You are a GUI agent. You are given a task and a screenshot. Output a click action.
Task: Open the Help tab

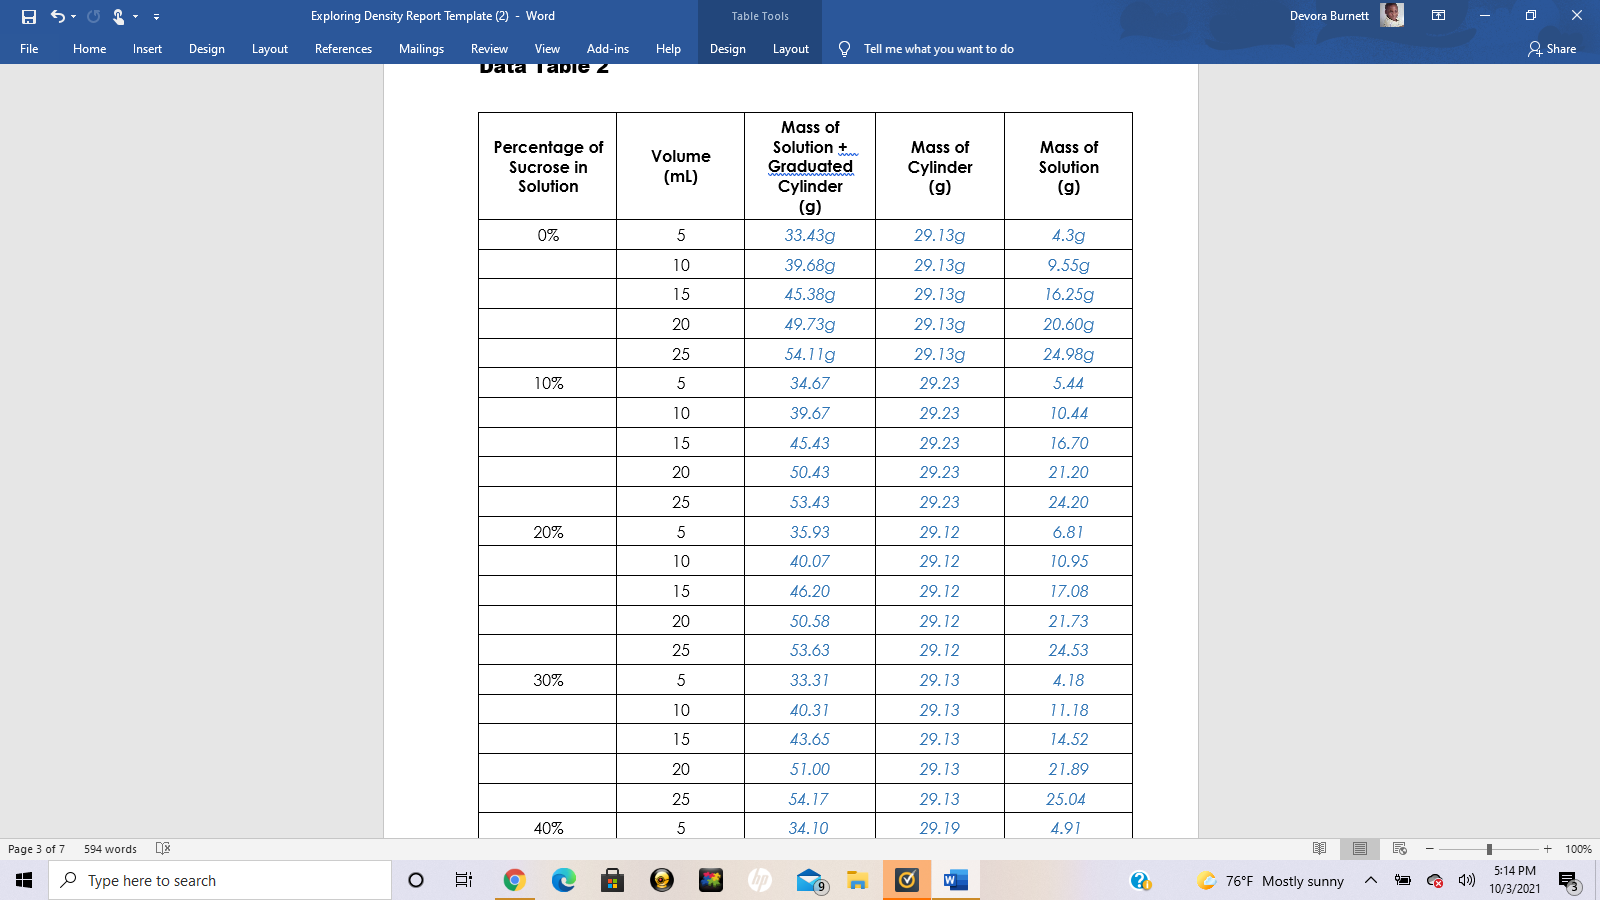pos(668,48)
